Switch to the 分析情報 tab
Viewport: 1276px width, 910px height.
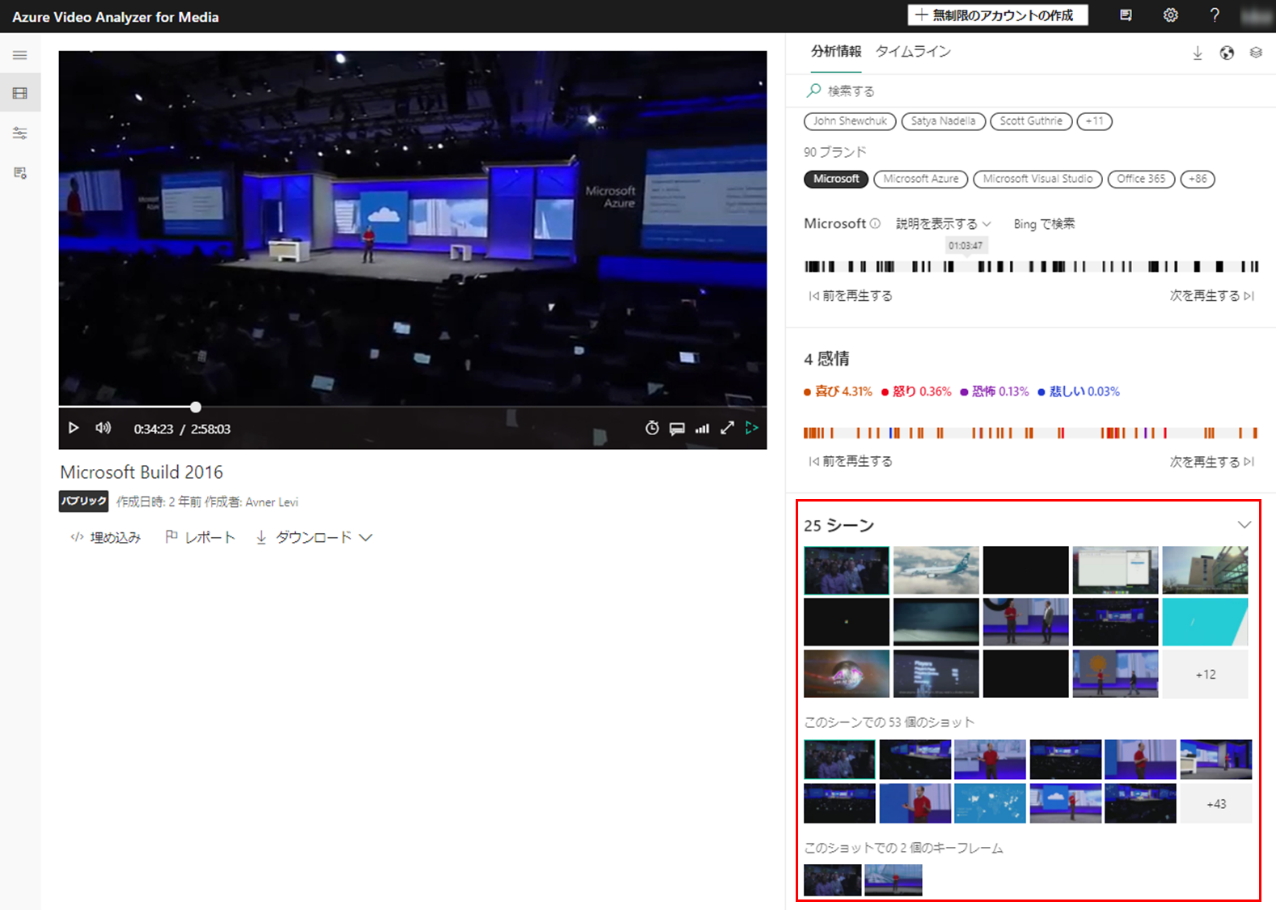pyautogui.click(x=836, y=52)
